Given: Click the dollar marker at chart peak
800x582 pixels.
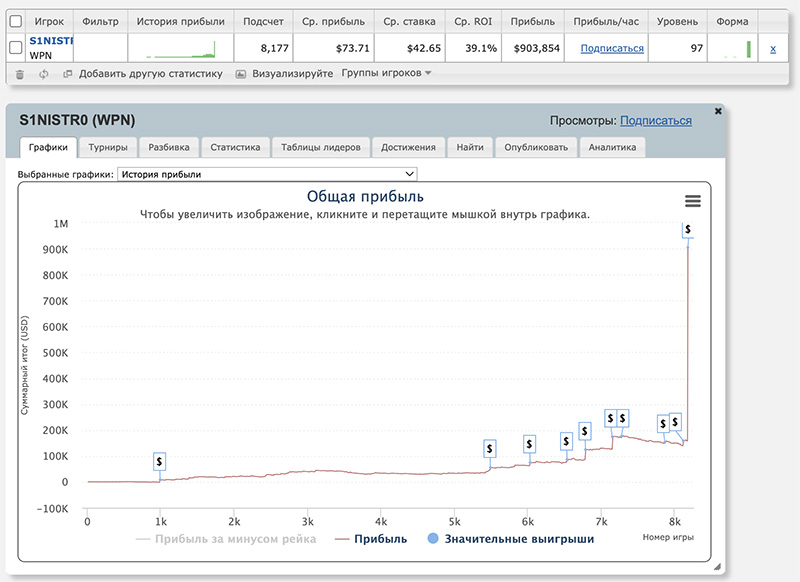Looking at the screenshot, I should pos(688,229).
